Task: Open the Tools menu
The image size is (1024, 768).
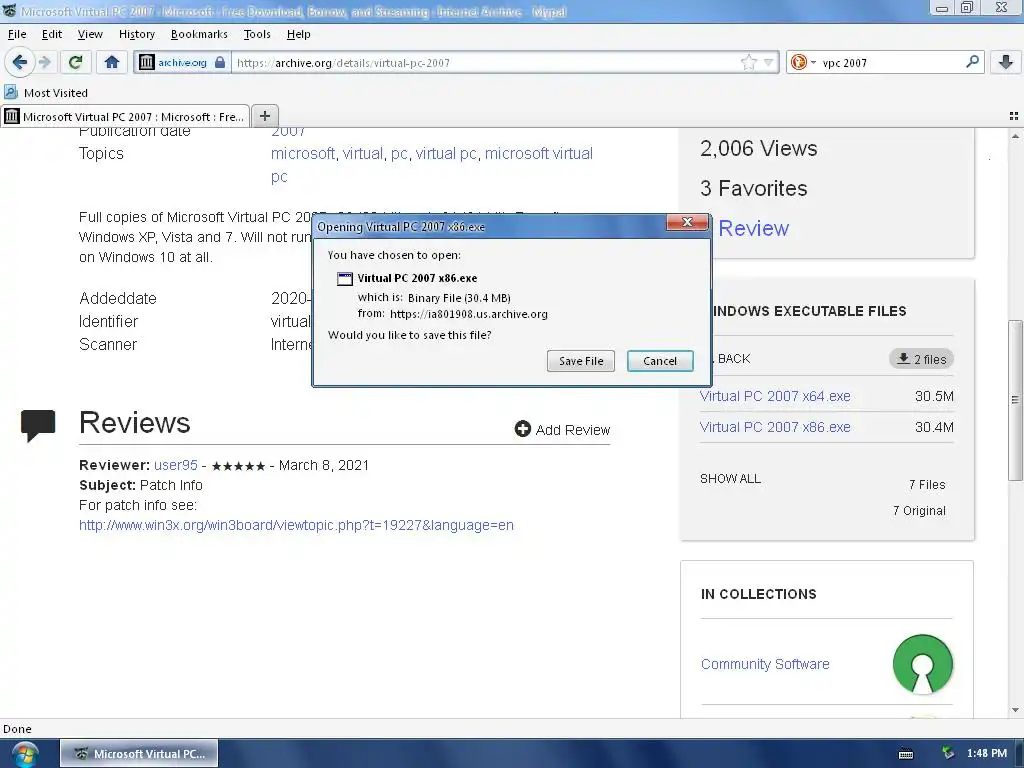Action: [257, 34]
